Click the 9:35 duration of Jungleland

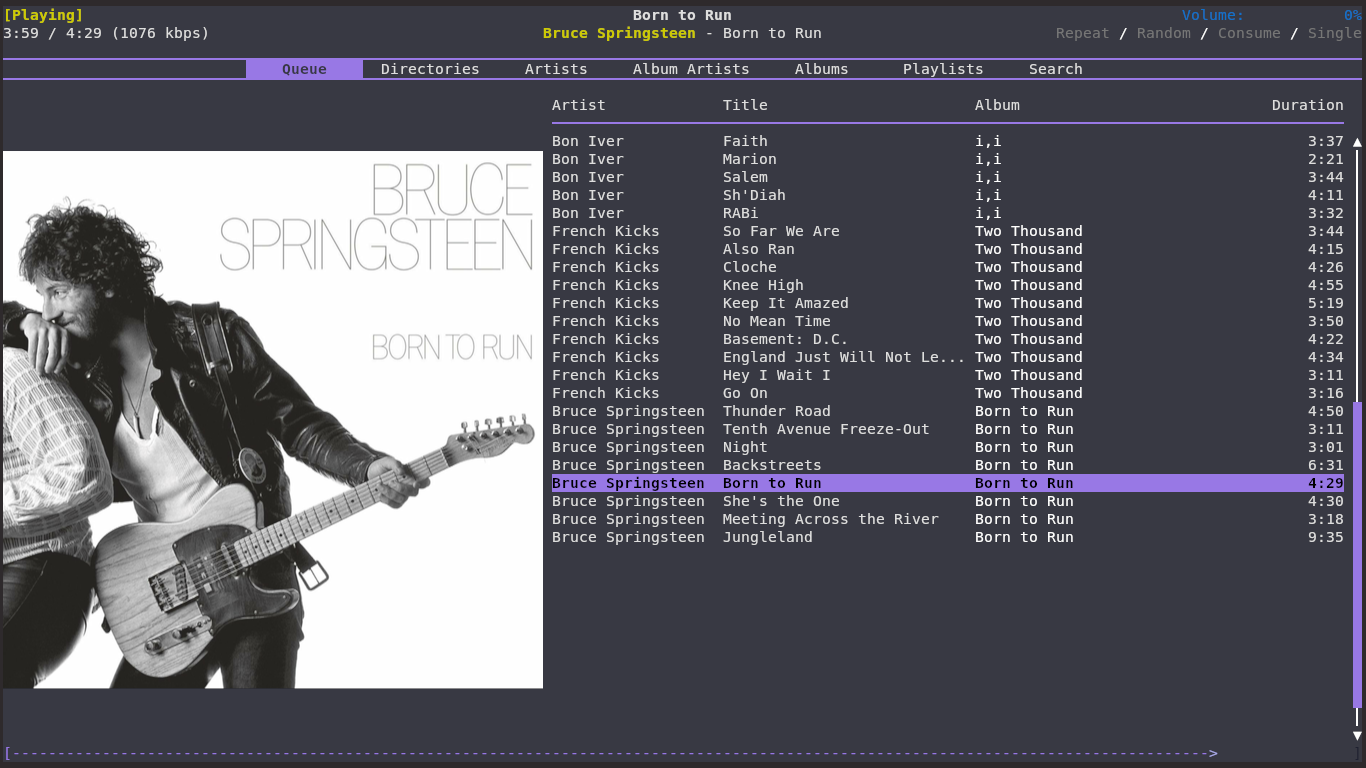tap(1326, 537)
